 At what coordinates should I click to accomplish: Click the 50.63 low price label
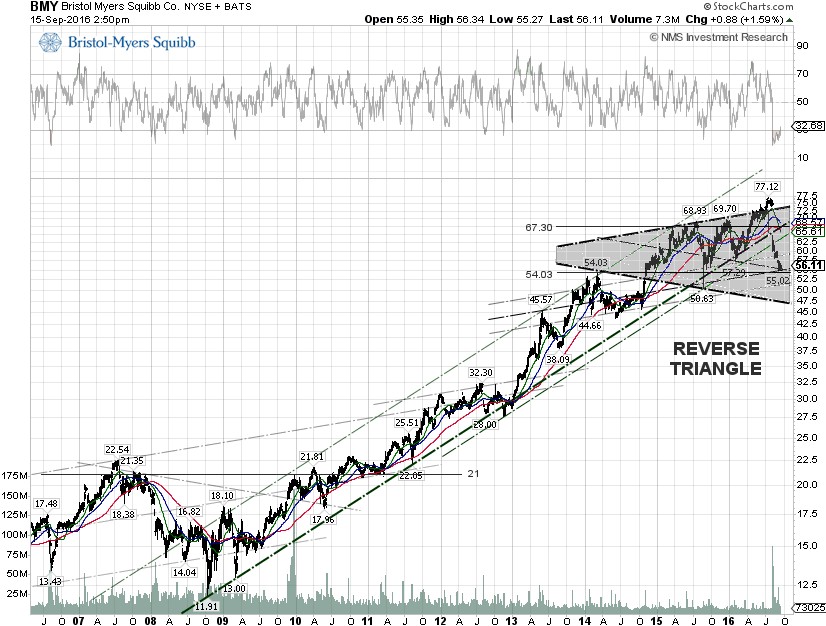(x=702, y=298)
